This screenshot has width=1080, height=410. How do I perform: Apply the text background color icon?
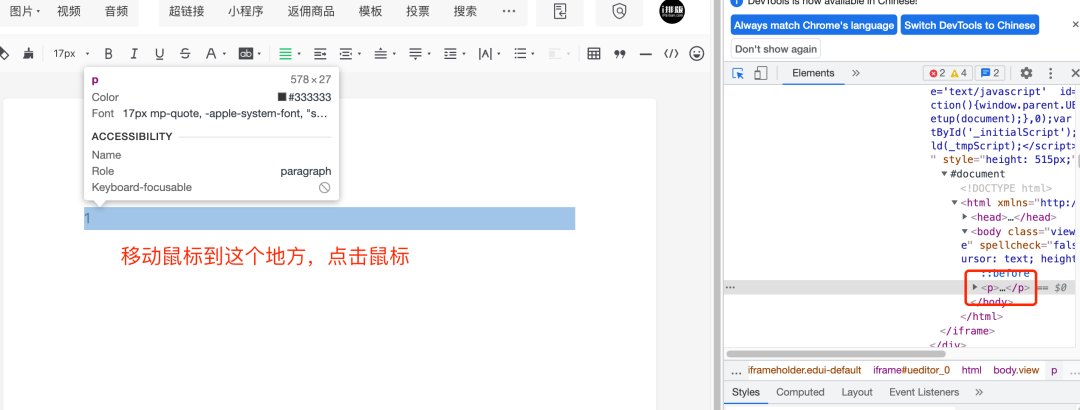245,53
